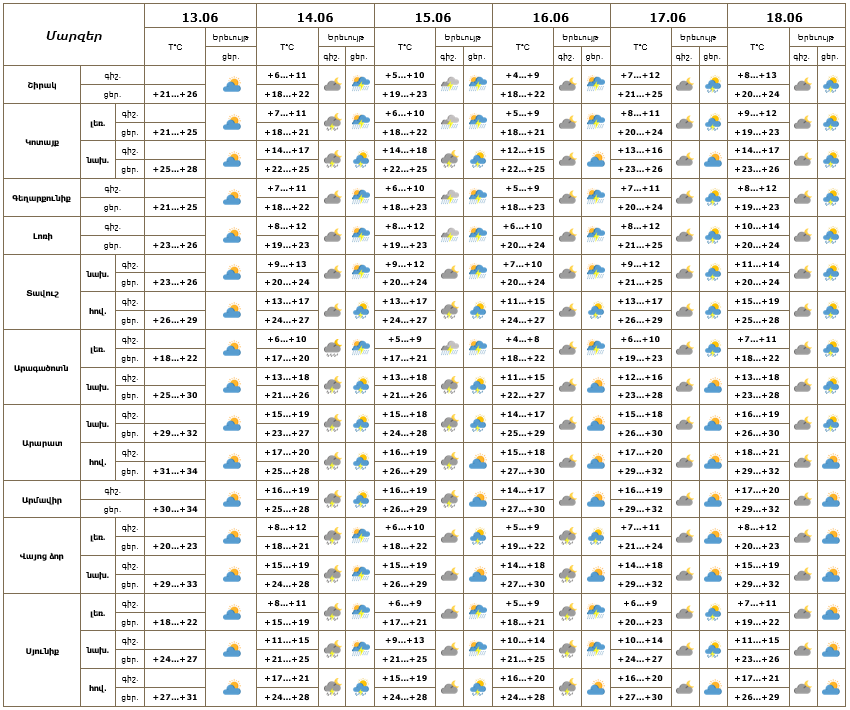Click Արագածոտն լեռ. 16.06 daytime weather icon
Viewport: 850px width, 710px height.
[596, 348]
